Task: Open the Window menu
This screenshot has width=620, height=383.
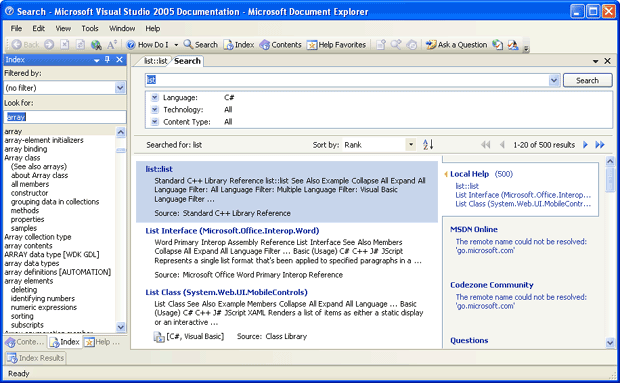Action: point(122,28)
